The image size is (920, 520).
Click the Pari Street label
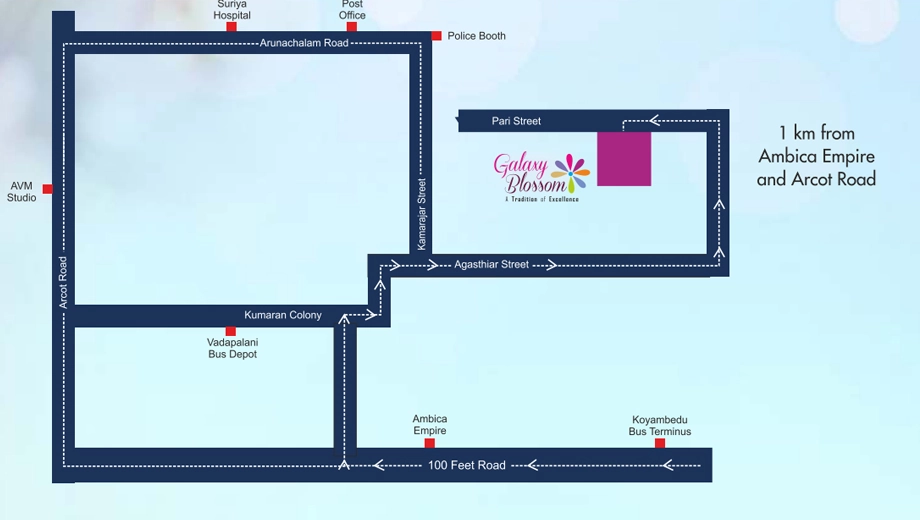pos(516,121)
